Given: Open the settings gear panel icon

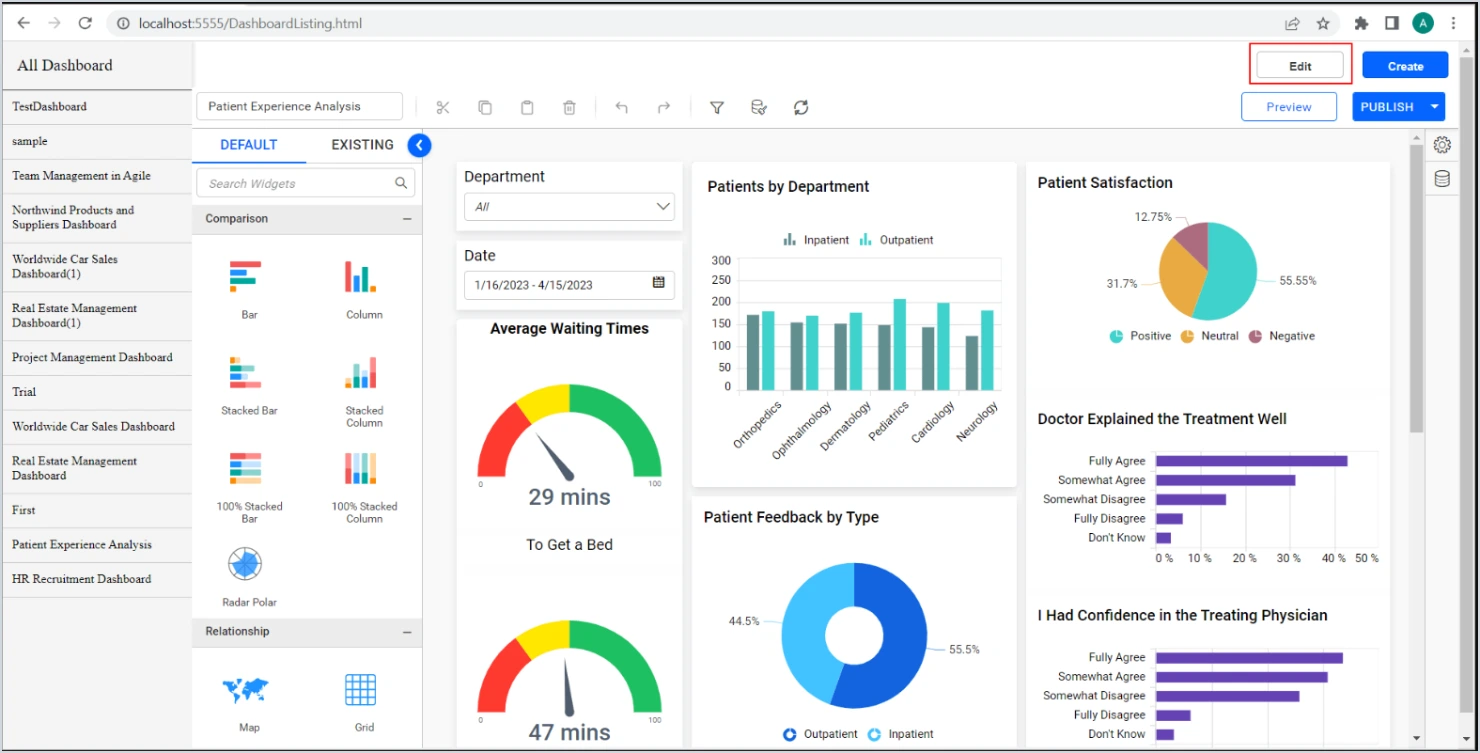Looking at the screenshot, I should tap(1442, 145).
